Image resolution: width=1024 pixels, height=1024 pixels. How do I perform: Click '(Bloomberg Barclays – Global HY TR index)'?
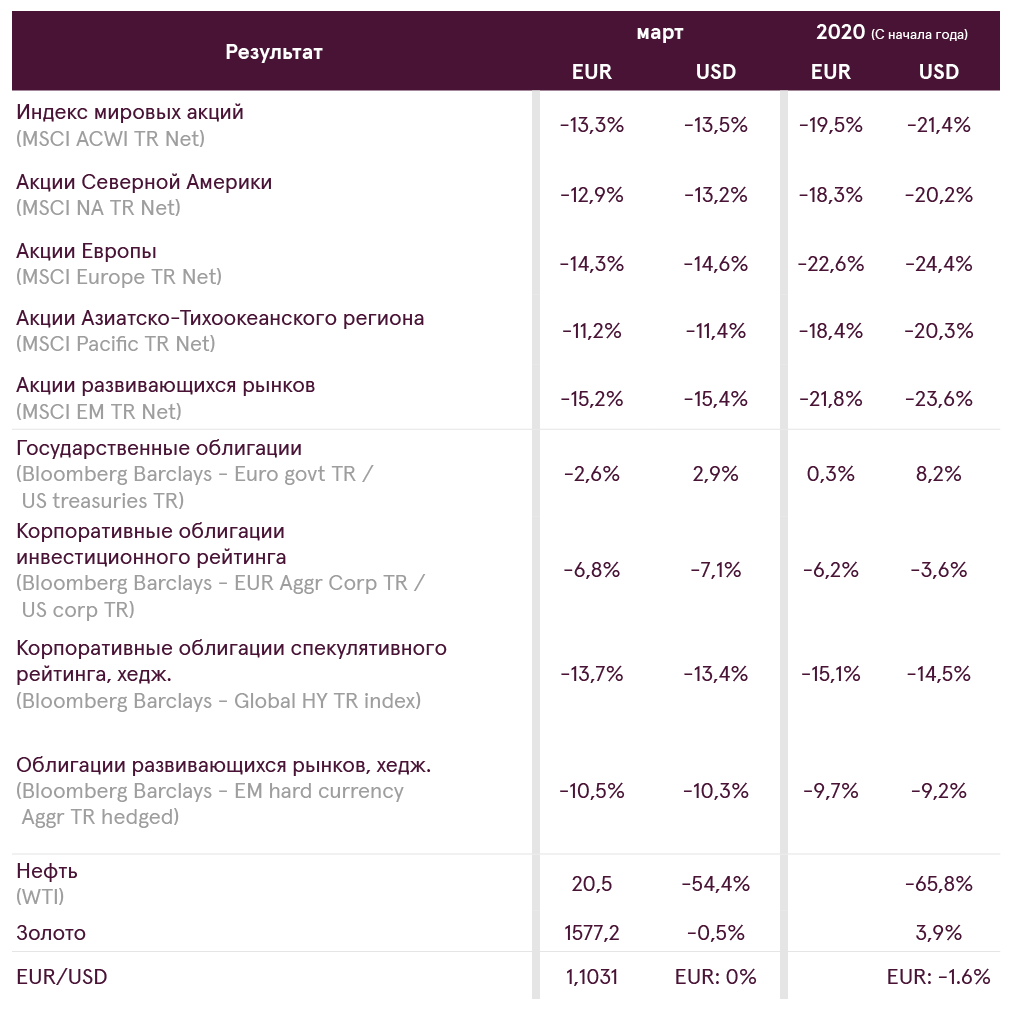pyautogui.click(x=218, y=701)
